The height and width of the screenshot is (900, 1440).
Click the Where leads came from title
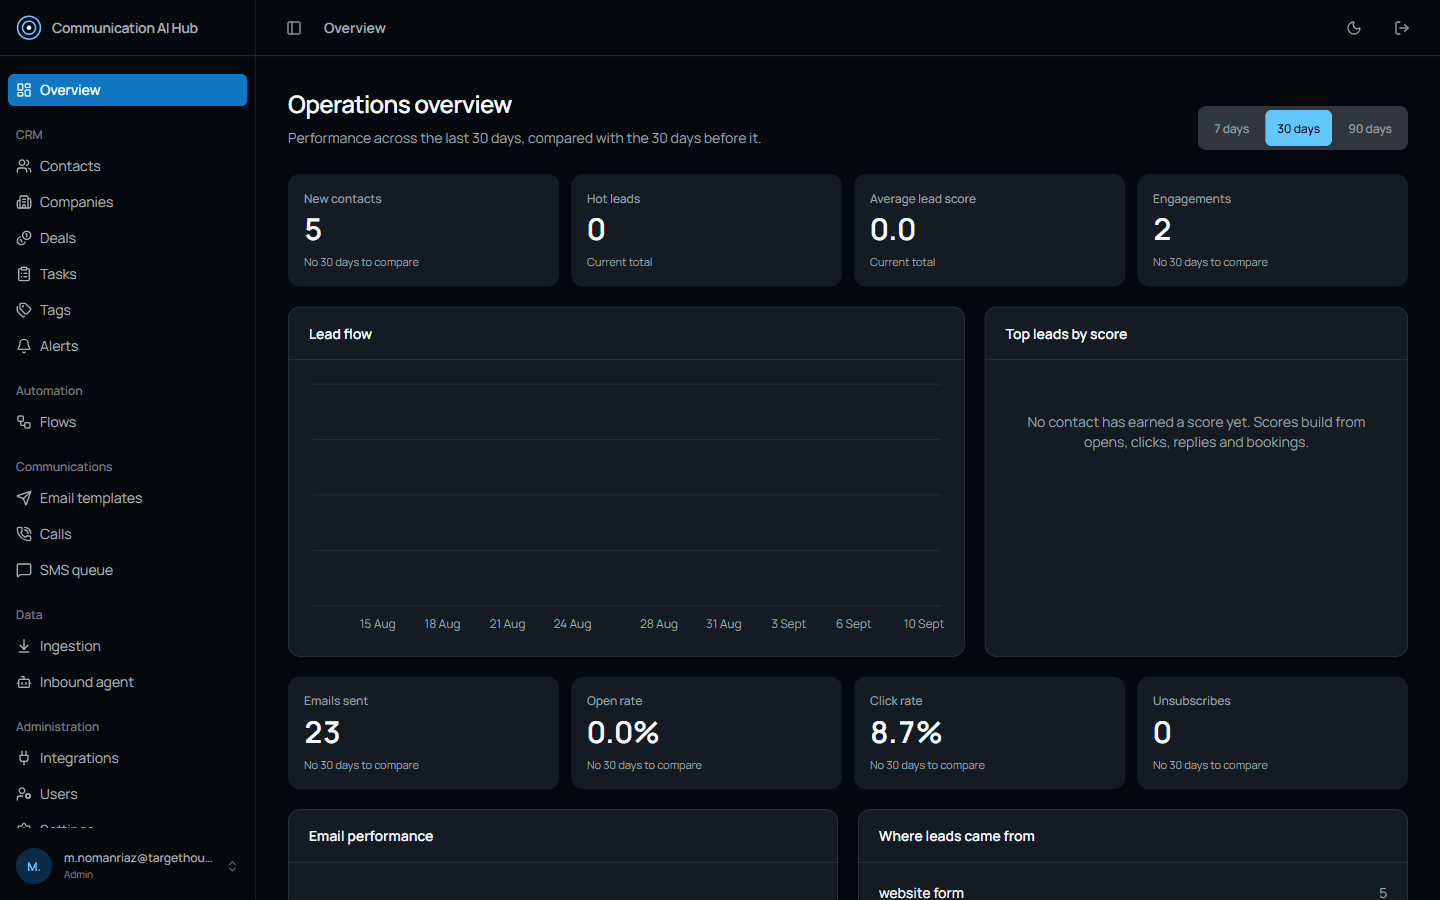click(957, 836)
